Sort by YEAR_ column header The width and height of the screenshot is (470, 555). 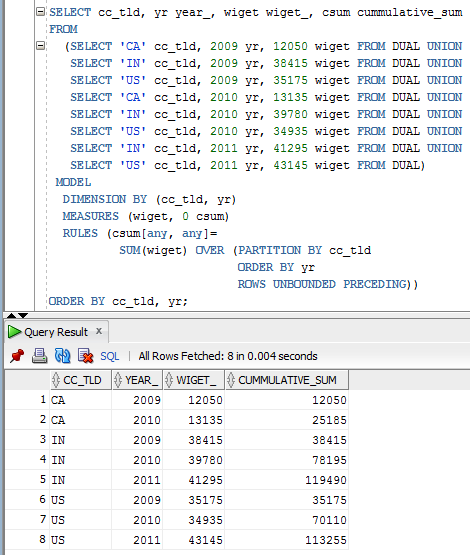(137, 380)
